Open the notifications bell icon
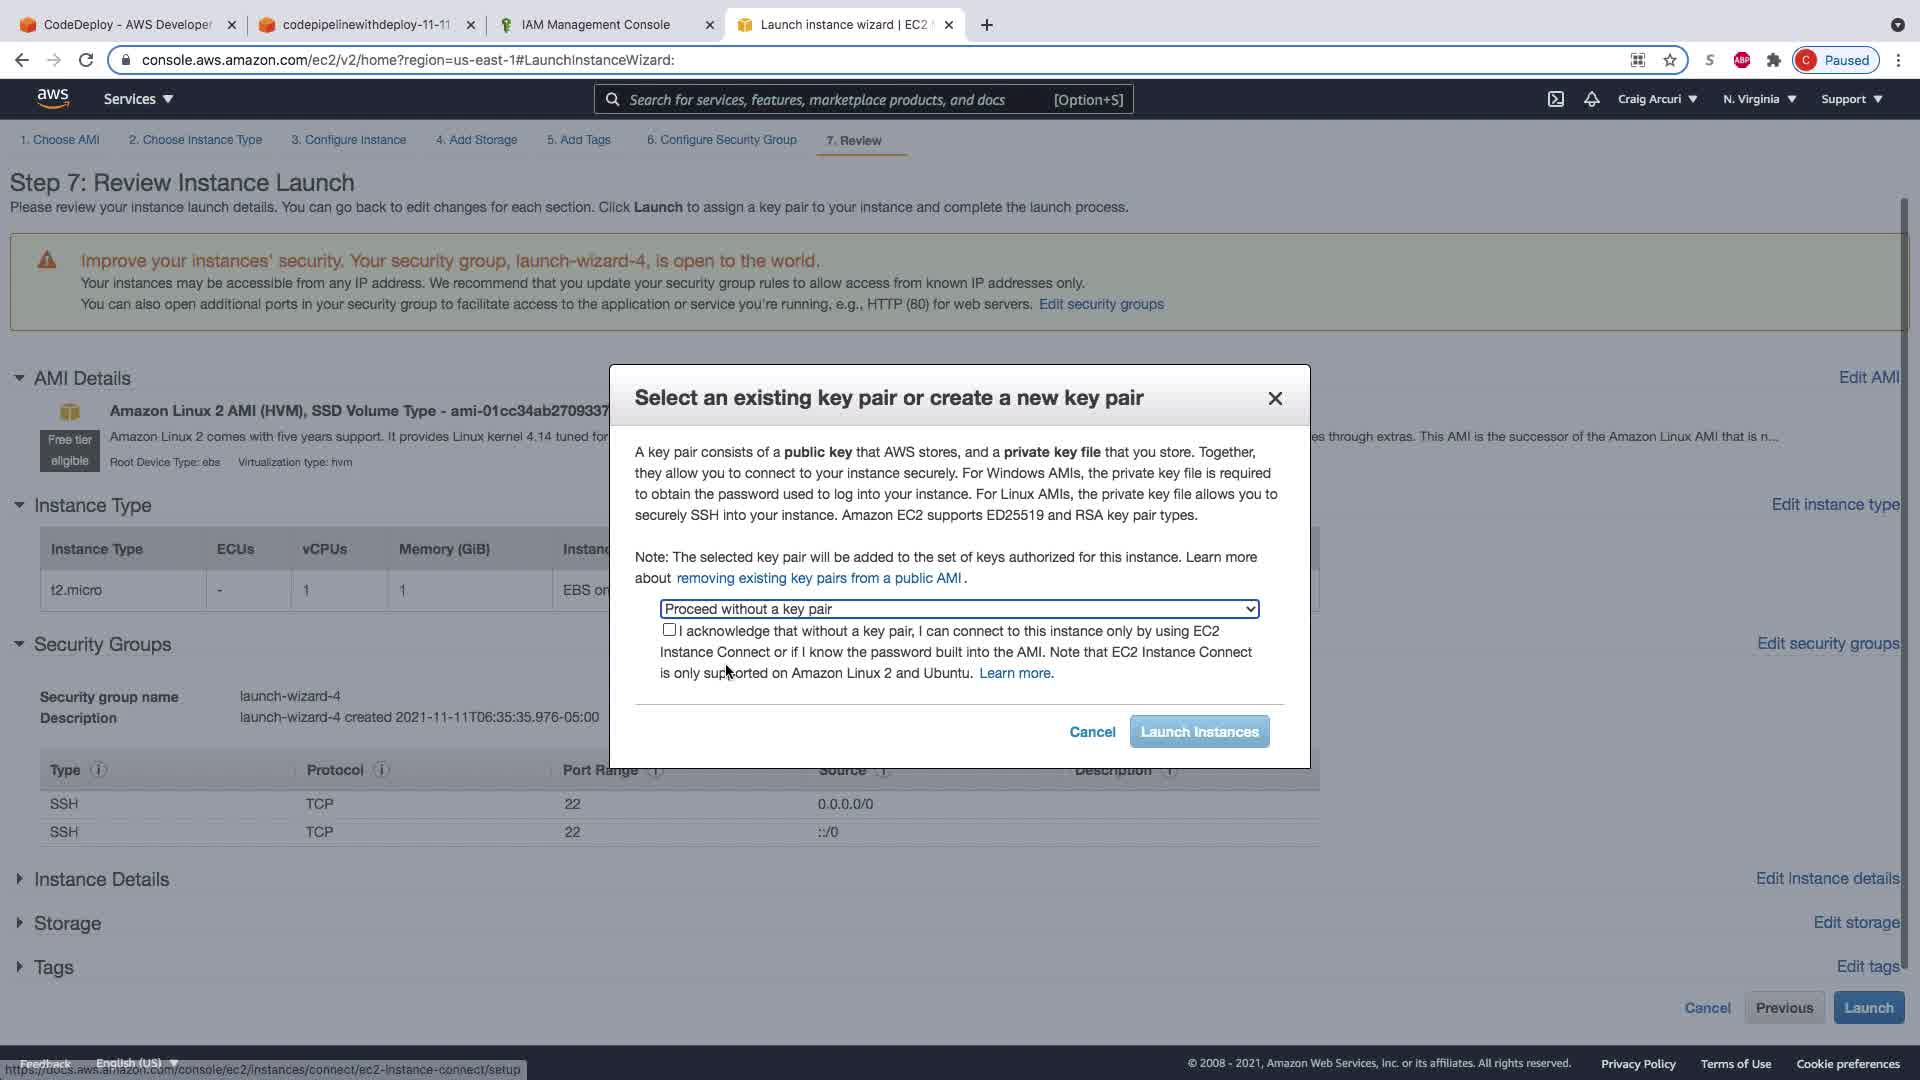Screen dimensions: 1920x1080 [1591, 99]
